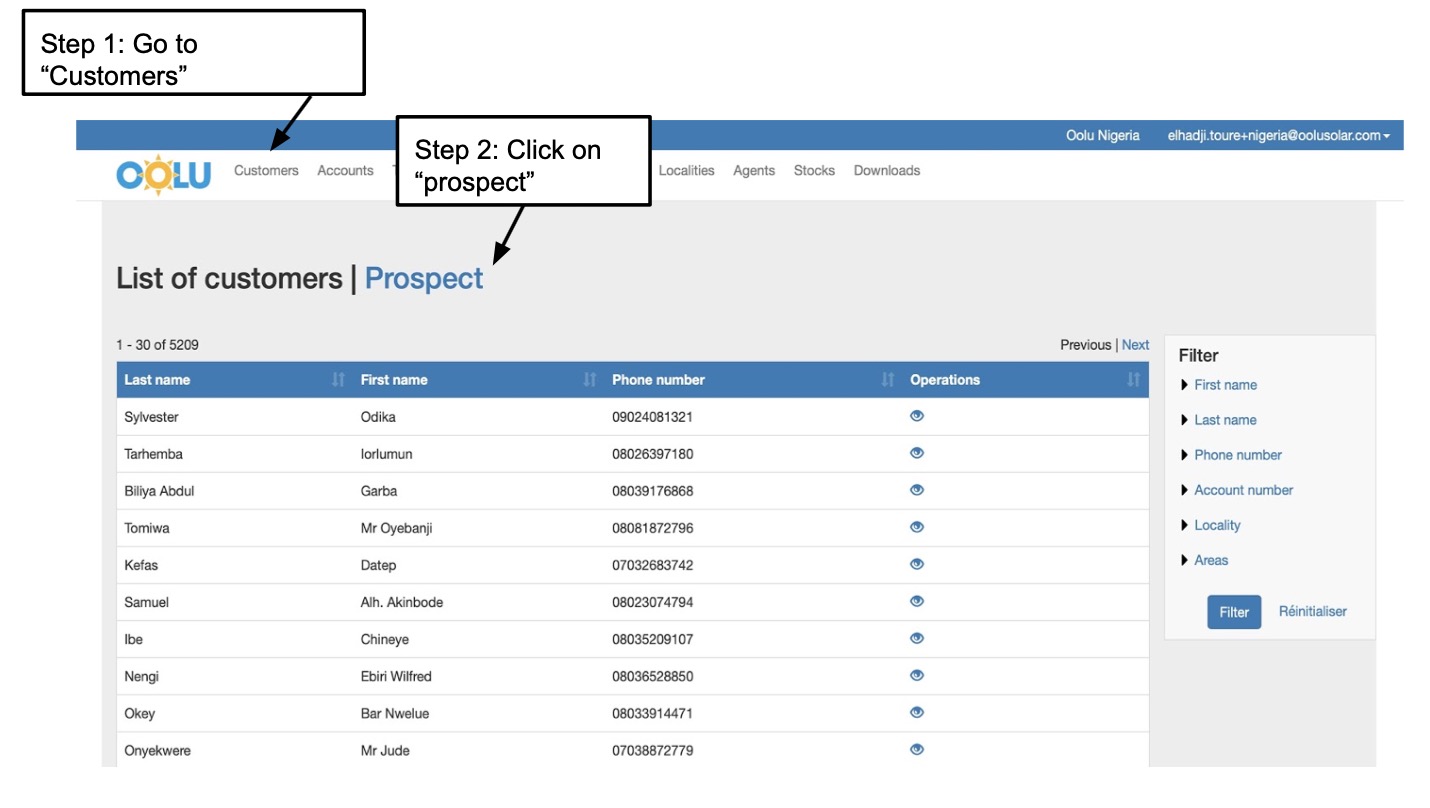The image size is (1430, 808).
Task: Expand the Areas filter
Action: click(1210, 560)
